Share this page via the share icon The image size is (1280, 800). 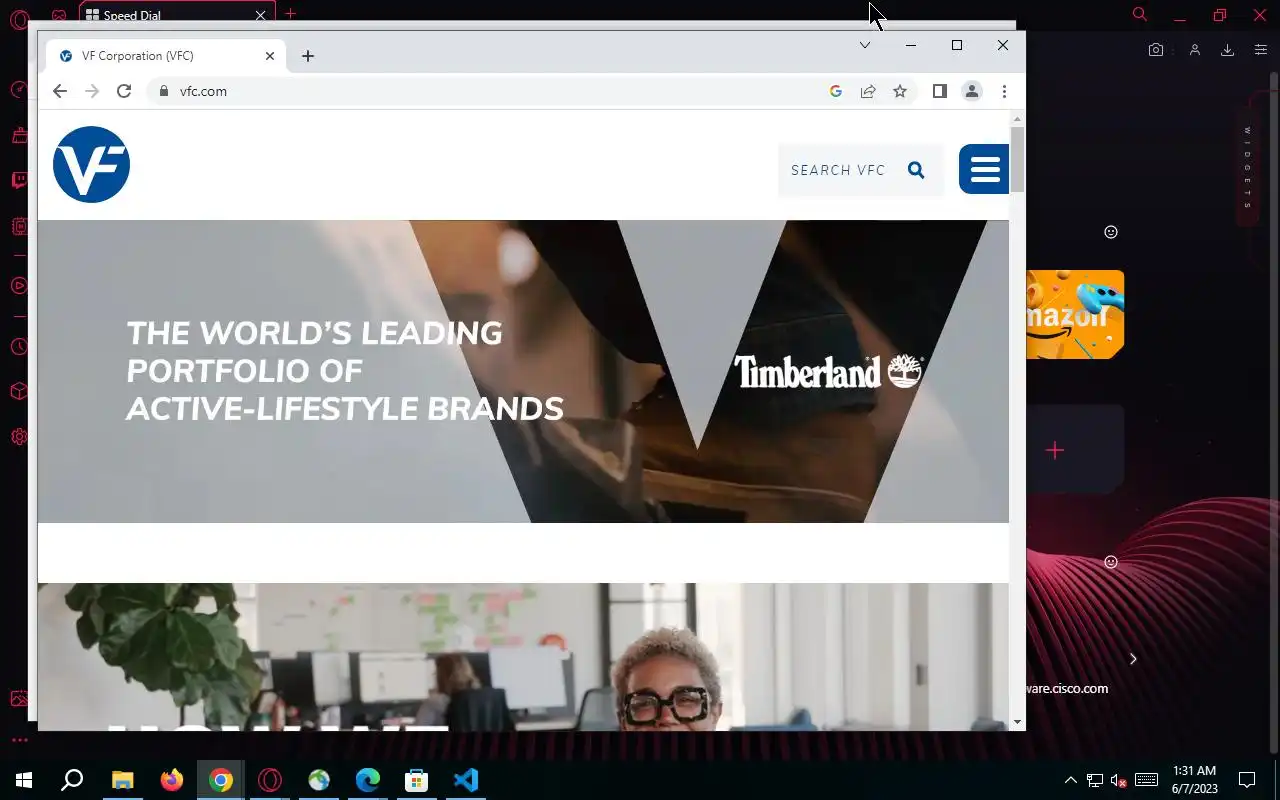click(868, 91)
